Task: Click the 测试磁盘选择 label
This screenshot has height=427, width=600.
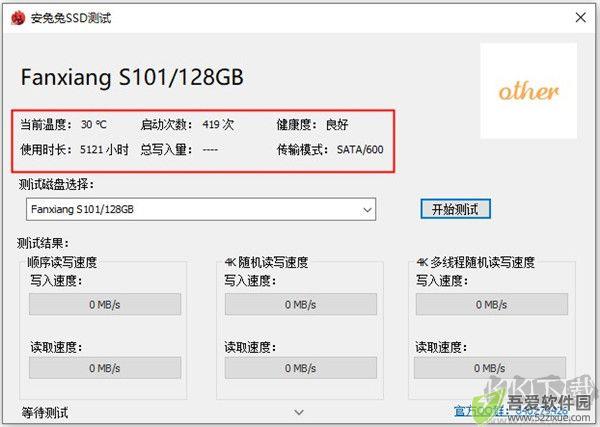Action: (x=56, y=184)
